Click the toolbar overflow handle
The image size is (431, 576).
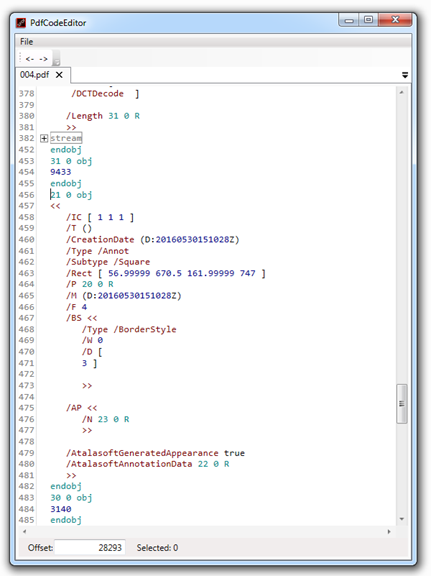[56, 59]
